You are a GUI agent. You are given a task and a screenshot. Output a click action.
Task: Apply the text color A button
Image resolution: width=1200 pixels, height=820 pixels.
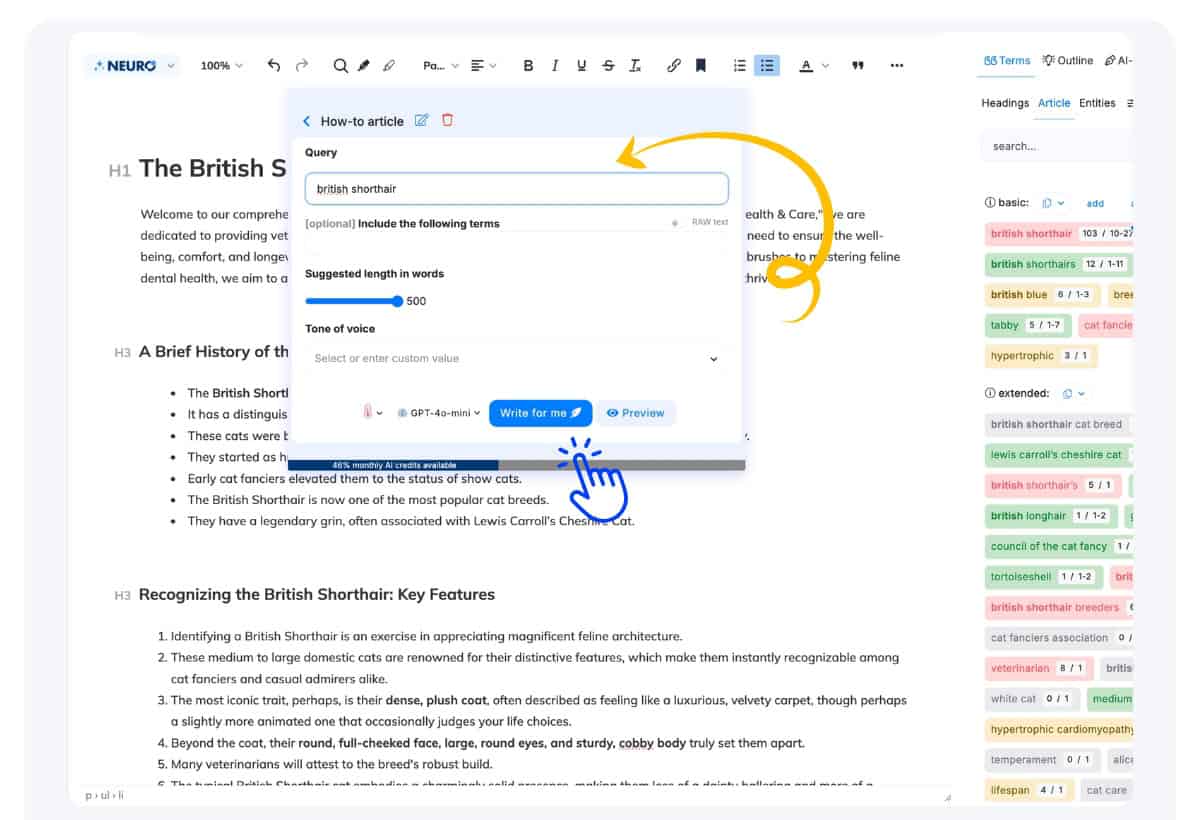tap(806, 65)
